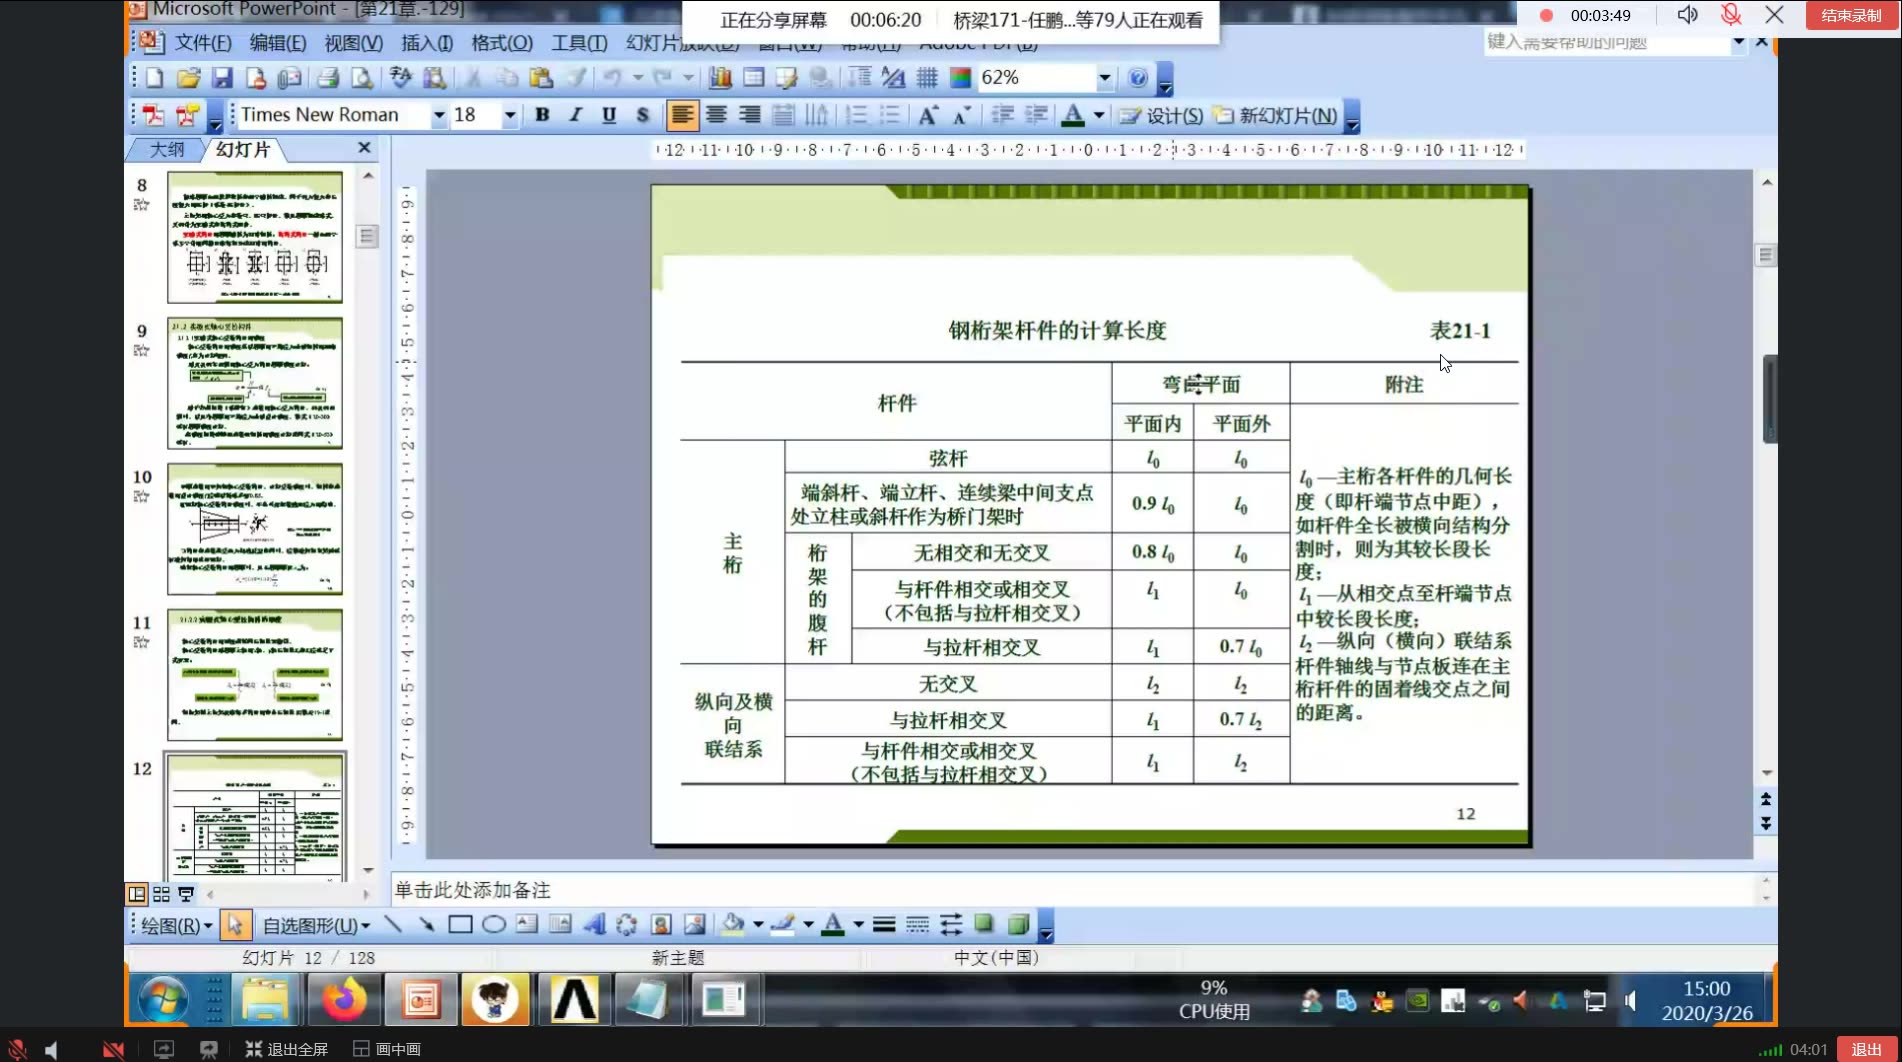The width and height of the screenshot is (1902, 1062).
Task: Insert a horizontal text box
Action: click(527, 925)
